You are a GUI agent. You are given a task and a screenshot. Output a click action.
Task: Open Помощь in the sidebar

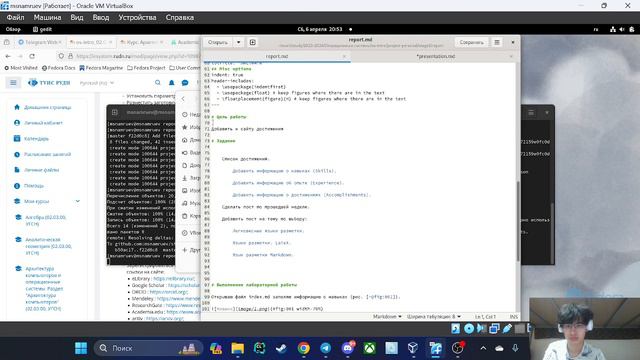point(34,186)
